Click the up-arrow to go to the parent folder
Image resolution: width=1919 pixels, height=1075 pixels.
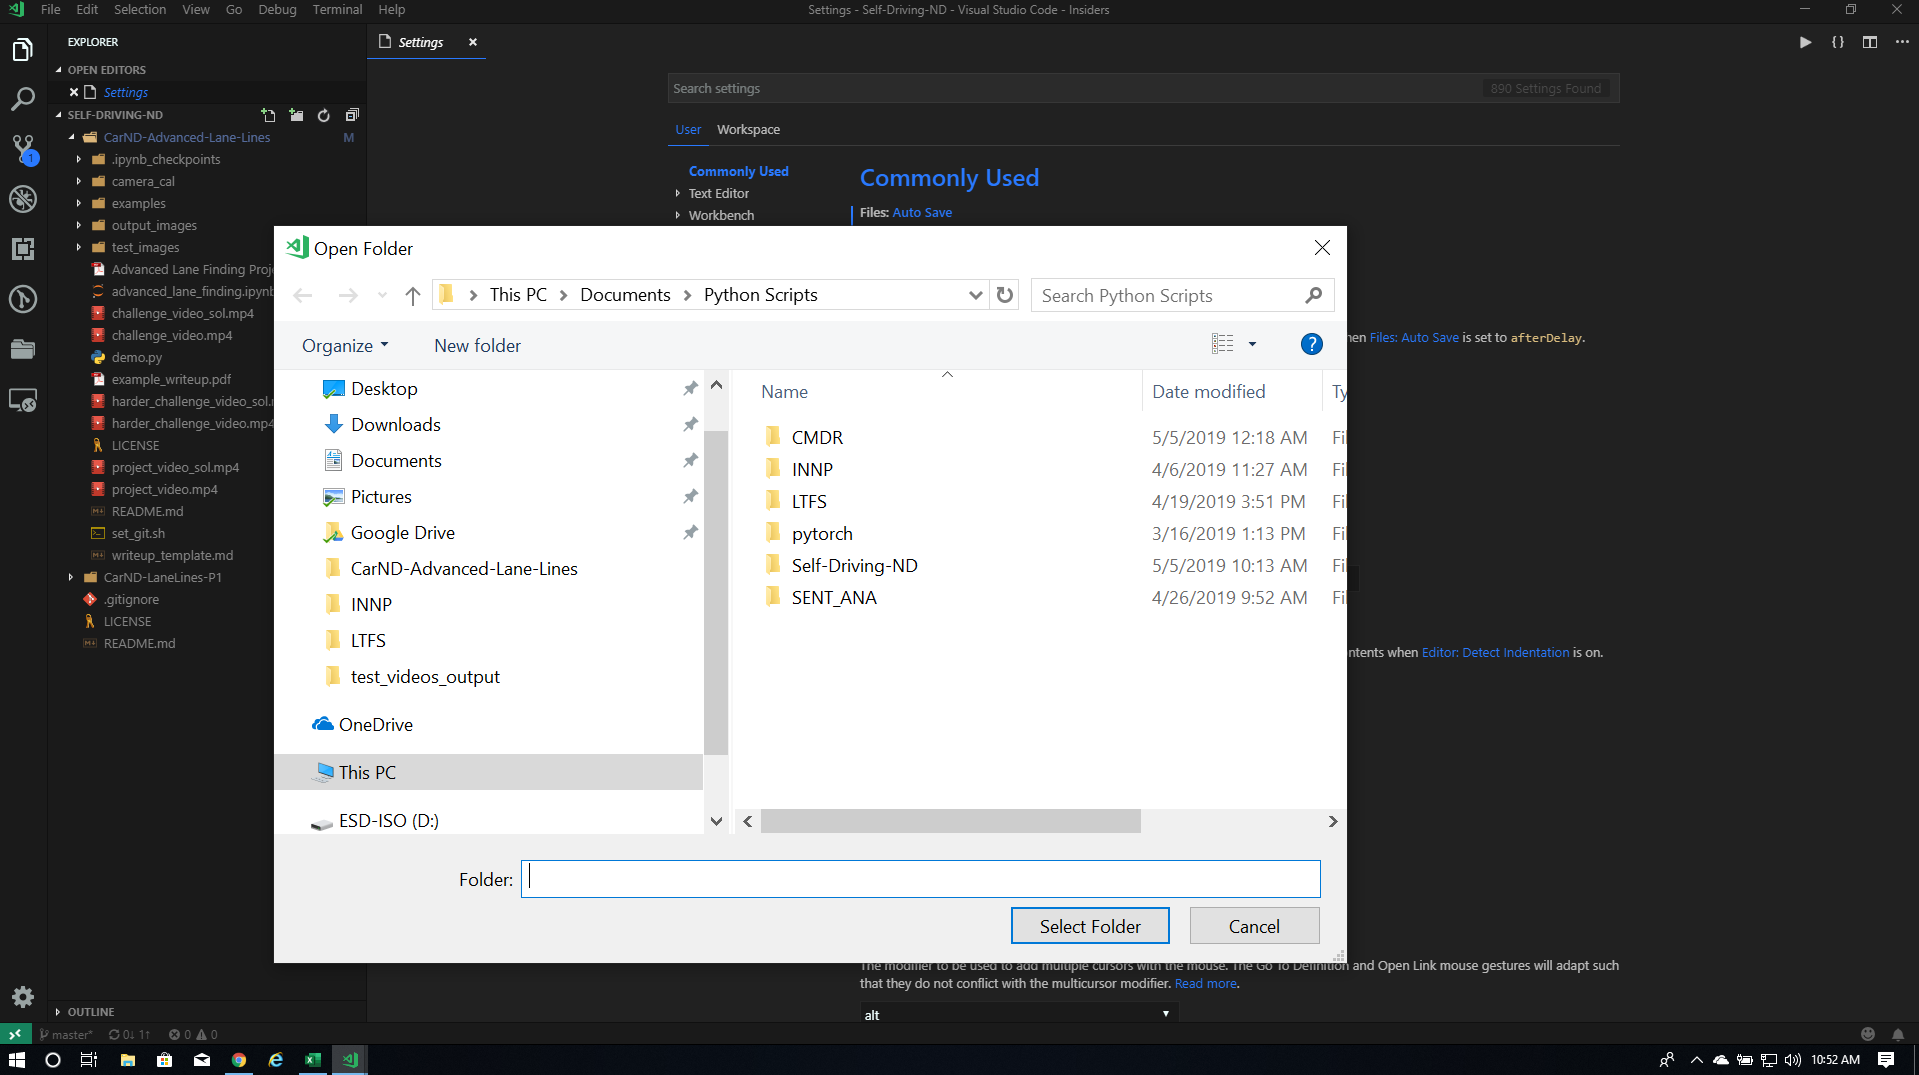click(x=412, y=295)
